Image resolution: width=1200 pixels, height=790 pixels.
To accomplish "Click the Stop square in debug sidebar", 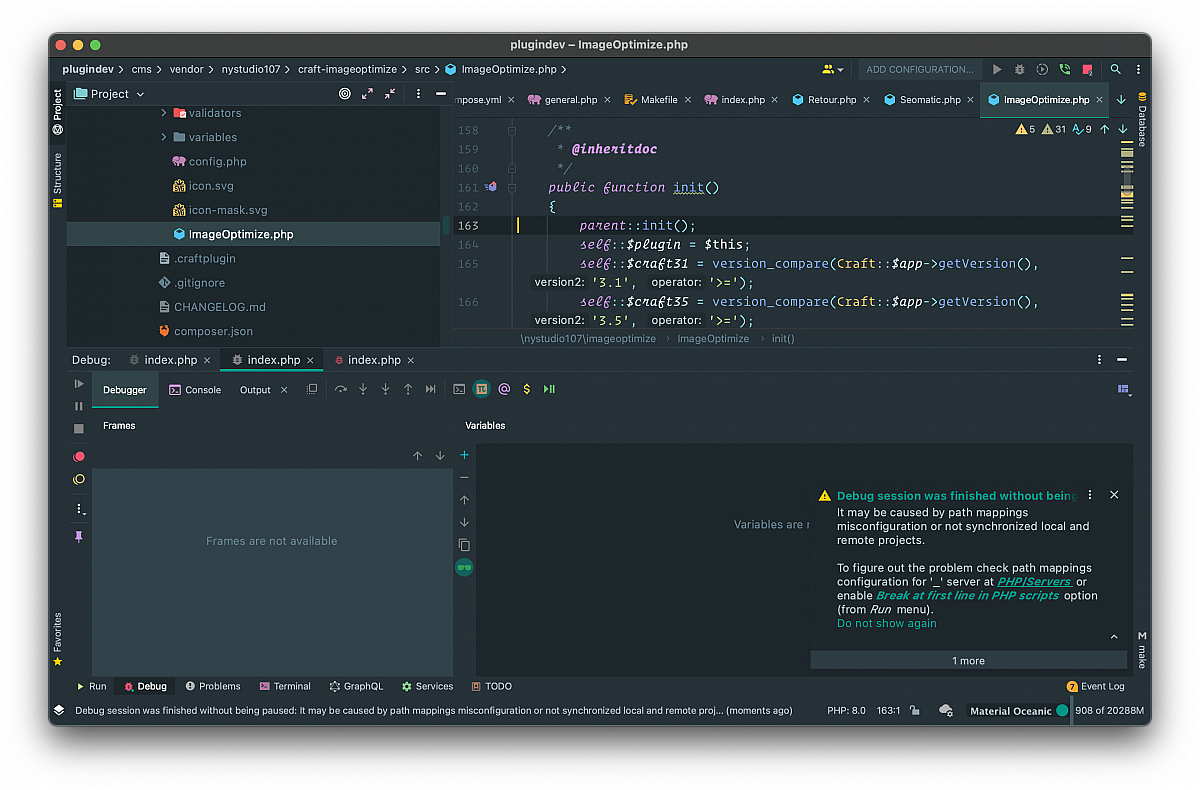I will point(79,429).
